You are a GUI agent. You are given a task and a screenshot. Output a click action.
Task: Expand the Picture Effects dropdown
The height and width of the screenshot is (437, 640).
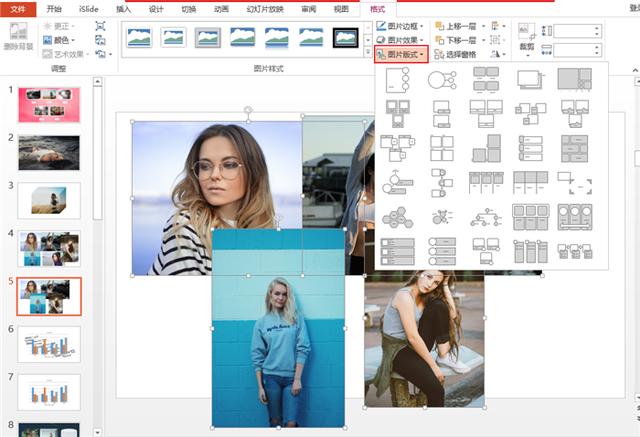[400, 40]
